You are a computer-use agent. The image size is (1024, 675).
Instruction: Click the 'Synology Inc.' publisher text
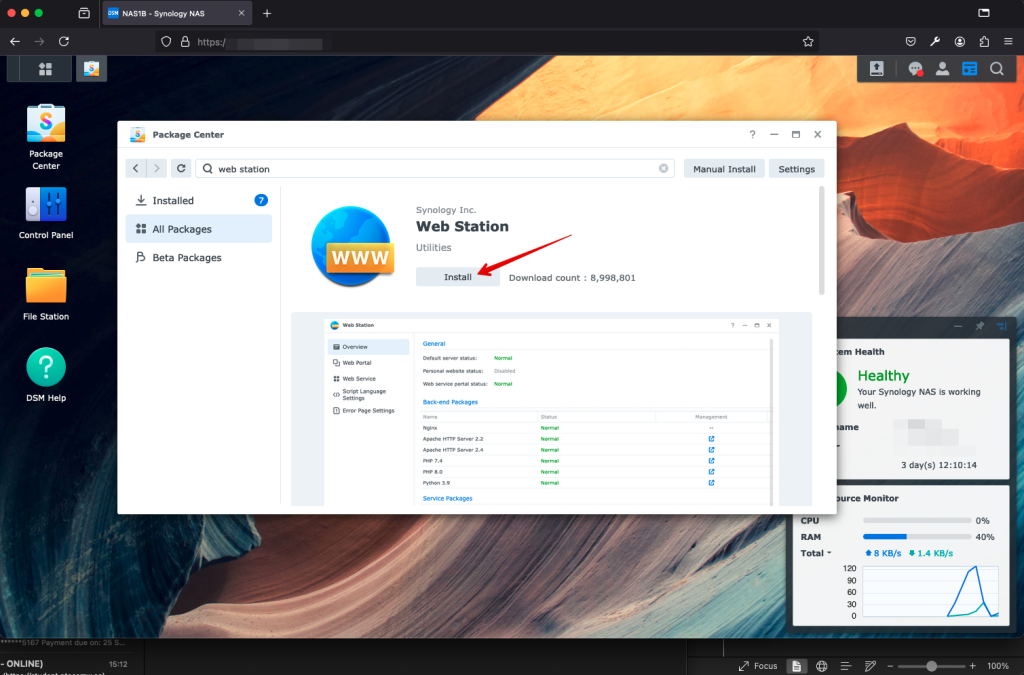point(446,210)
